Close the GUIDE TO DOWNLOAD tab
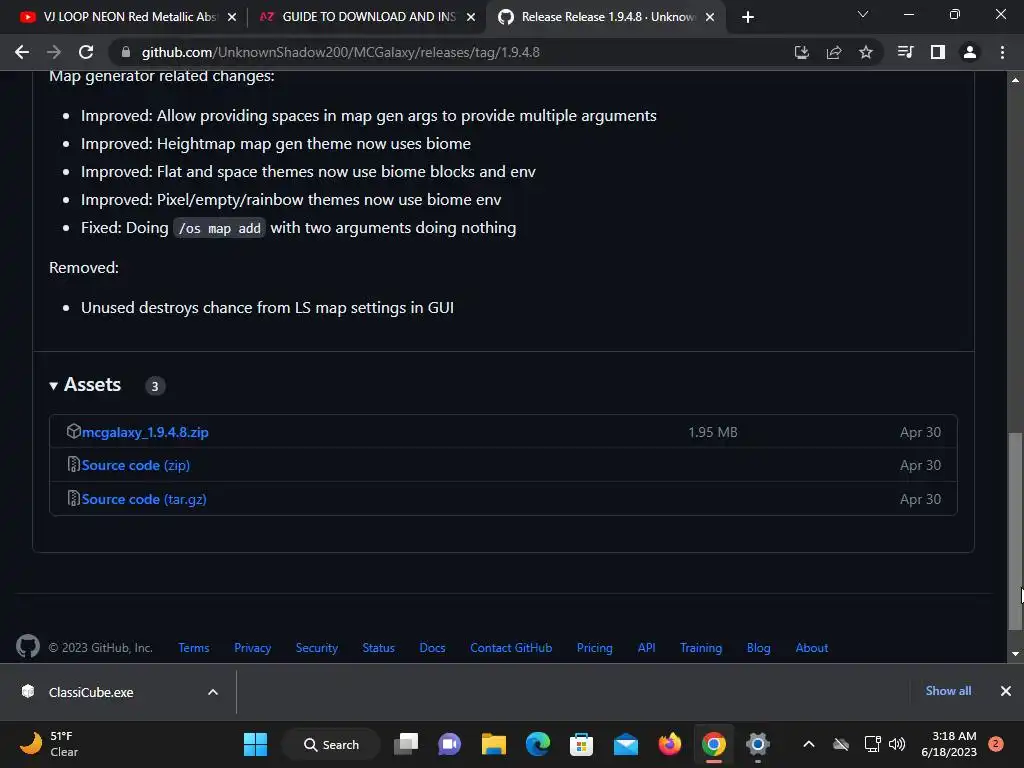1024x768 pixels. click(471, 17)
